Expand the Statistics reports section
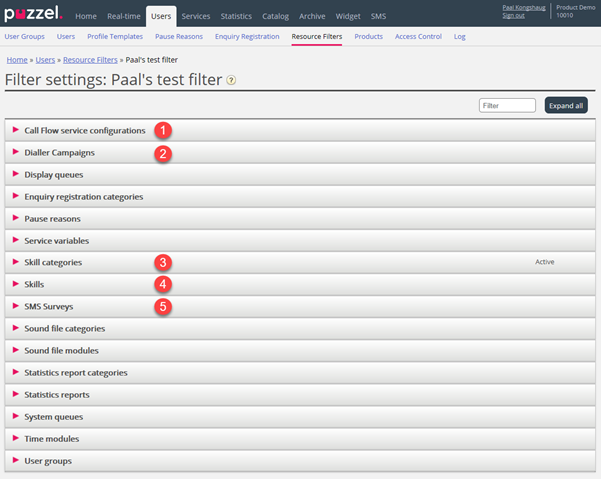This screenshot has width=601, height=479. (x=57, y=394)
